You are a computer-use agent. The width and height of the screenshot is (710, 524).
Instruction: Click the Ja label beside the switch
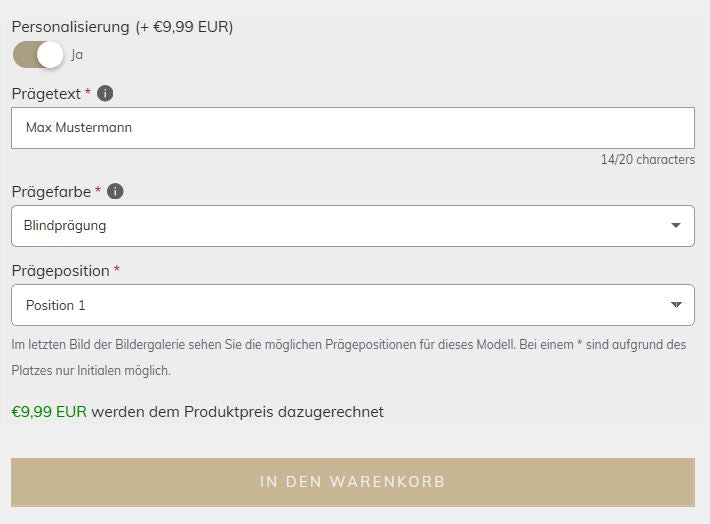tap(77, 55)
